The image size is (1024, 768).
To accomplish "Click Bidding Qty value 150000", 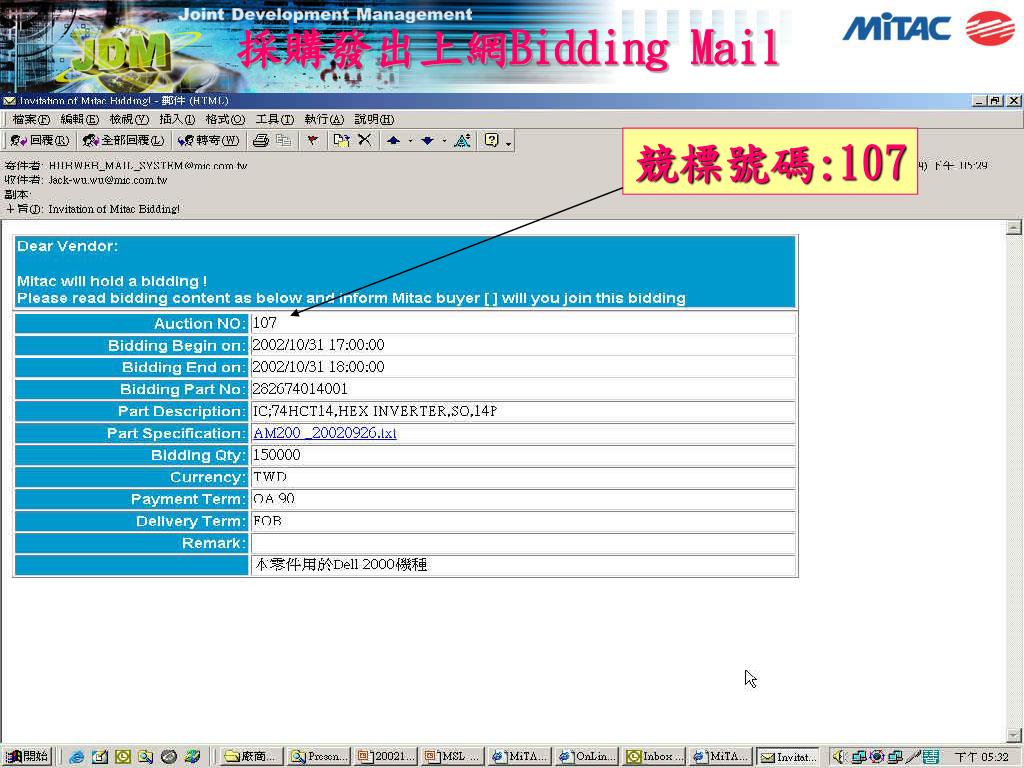I will point(276,455).
